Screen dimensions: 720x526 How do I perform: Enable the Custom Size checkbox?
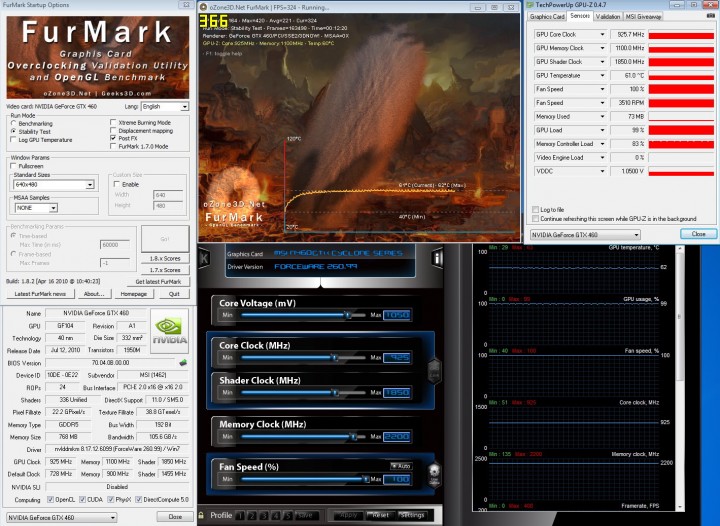pyautogui.click(x=117, y=184)
